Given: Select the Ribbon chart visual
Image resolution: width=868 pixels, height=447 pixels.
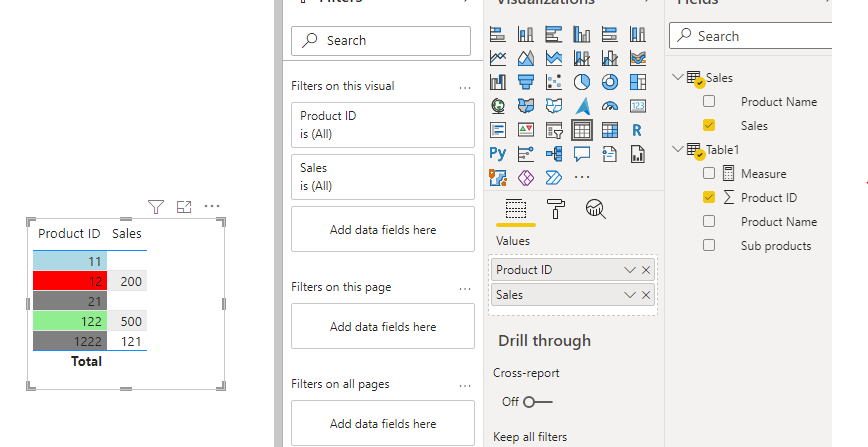Looking at the screenshot, I should tap(638, 58).
